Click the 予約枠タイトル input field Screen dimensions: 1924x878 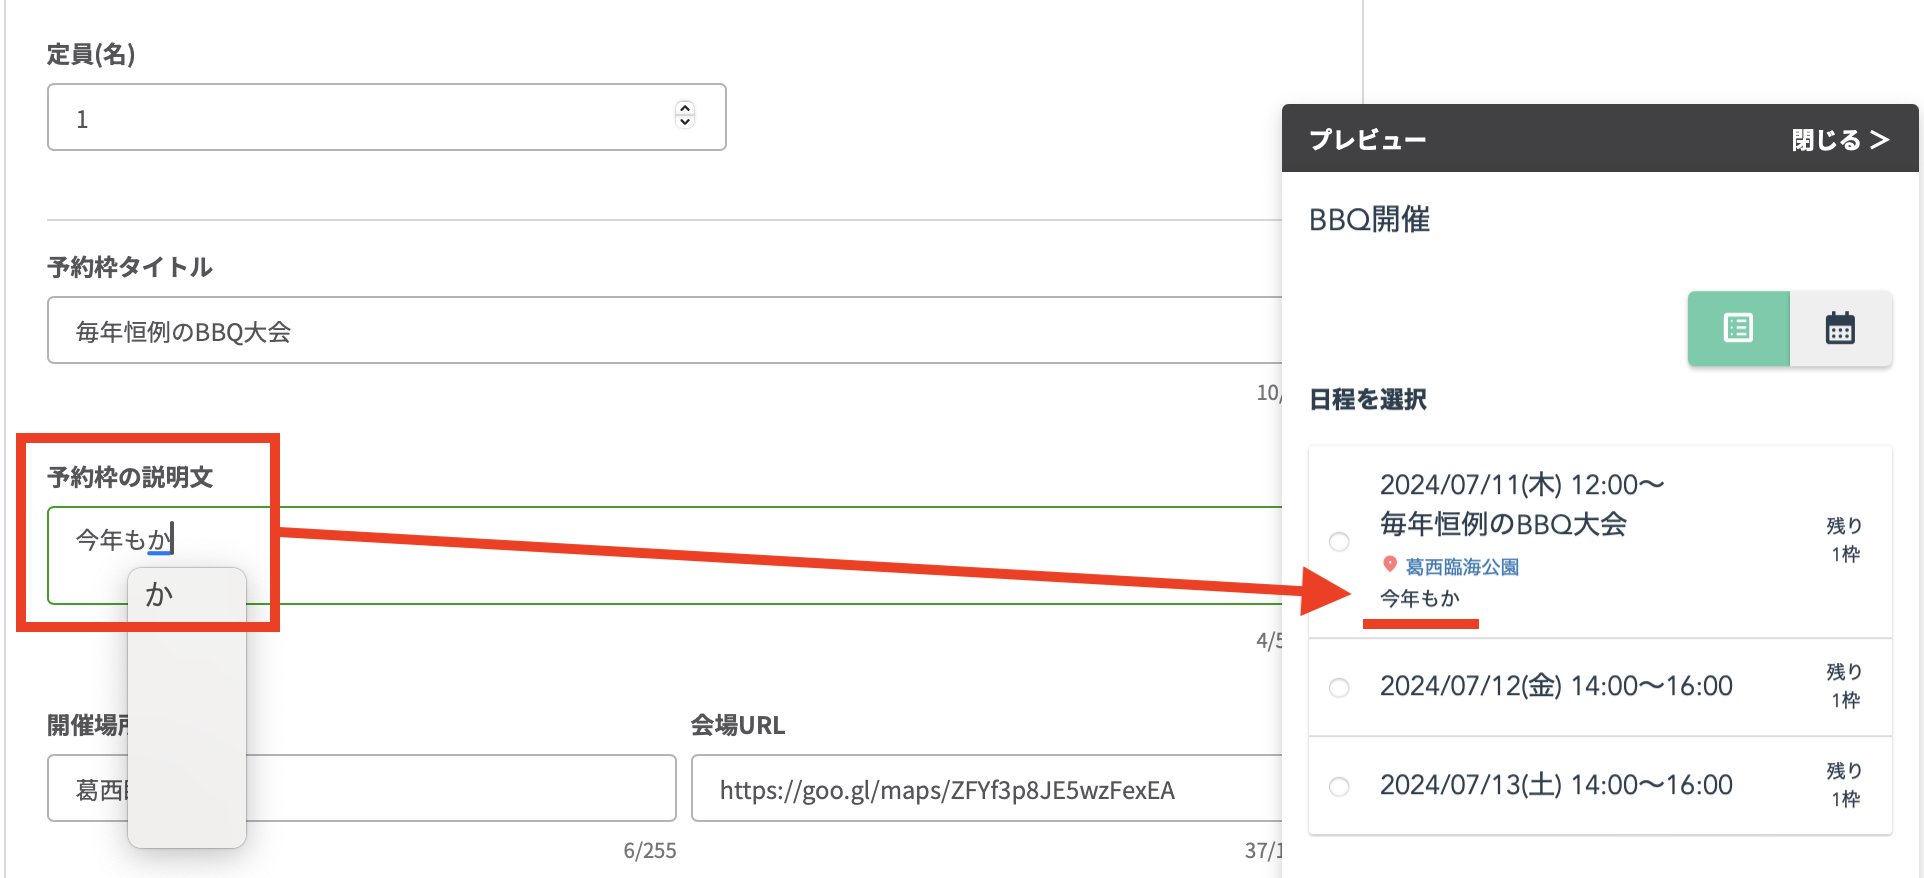click(660, 331)
